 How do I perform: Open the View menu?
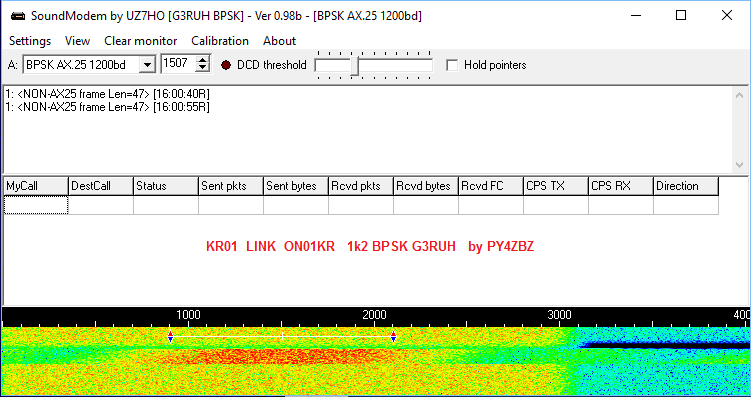pos(78,41)
